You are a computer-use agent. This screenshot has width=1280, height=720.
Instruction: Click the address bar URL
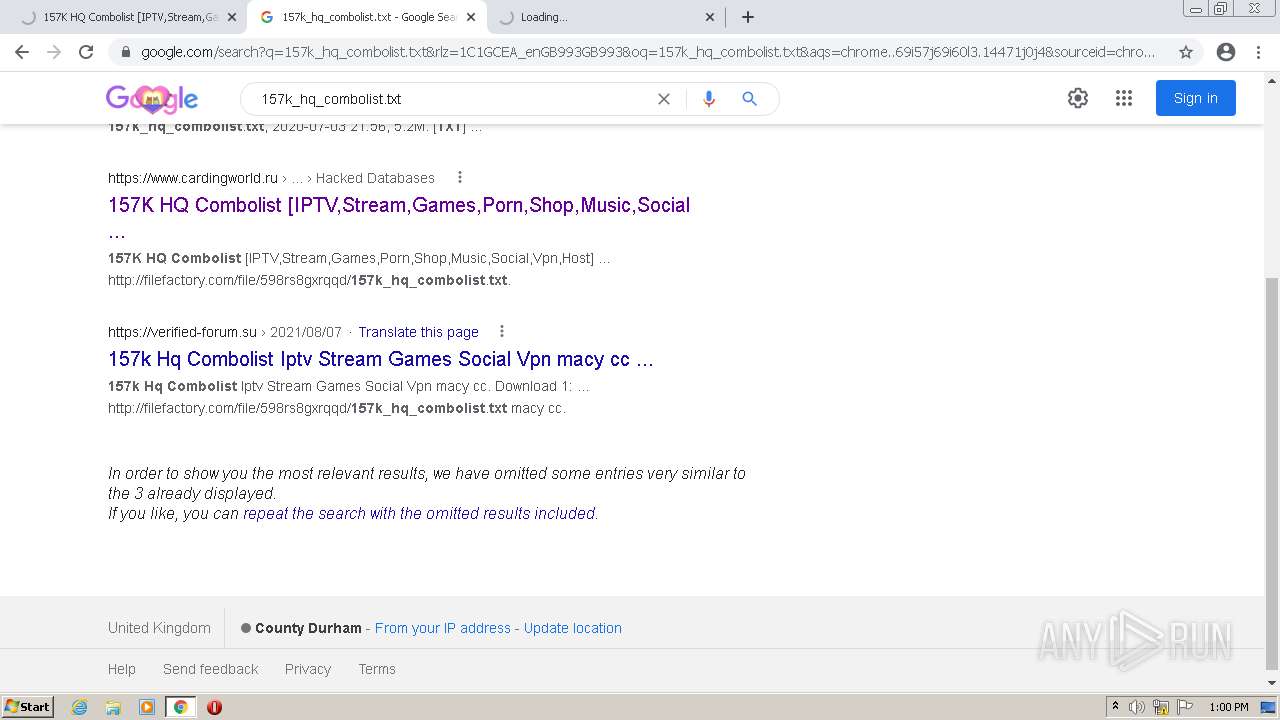(648, 52)
